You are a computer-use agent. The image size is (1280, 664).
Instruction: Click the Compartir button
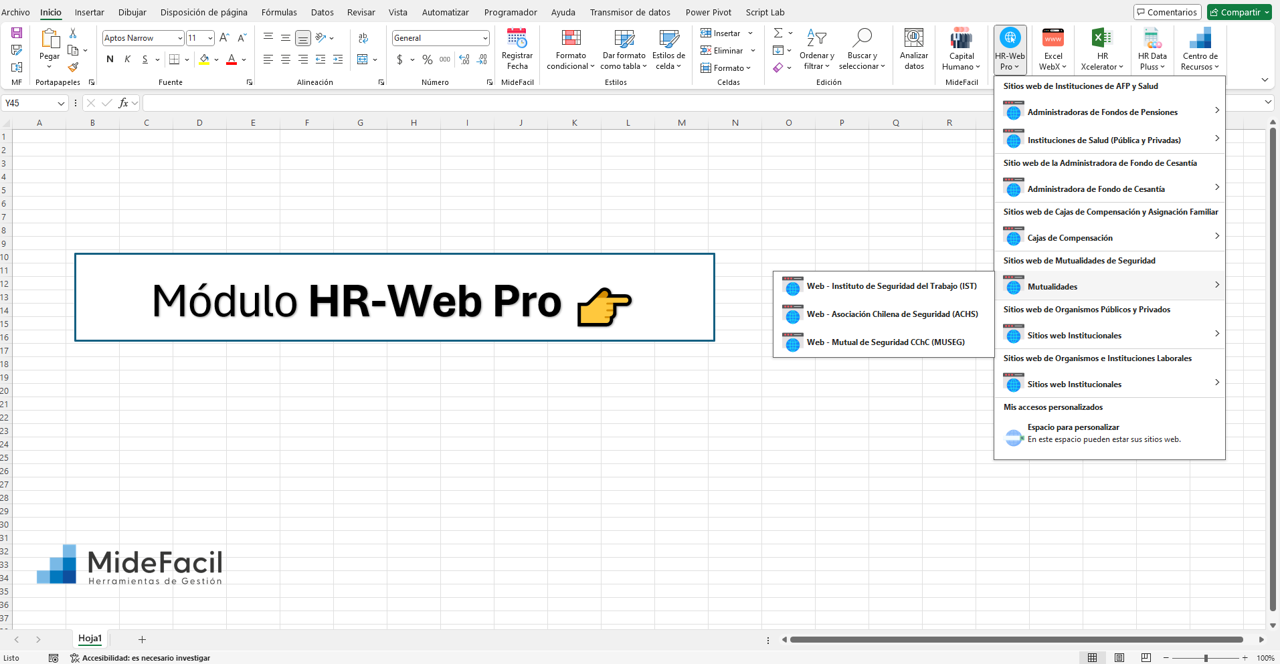1239,12
